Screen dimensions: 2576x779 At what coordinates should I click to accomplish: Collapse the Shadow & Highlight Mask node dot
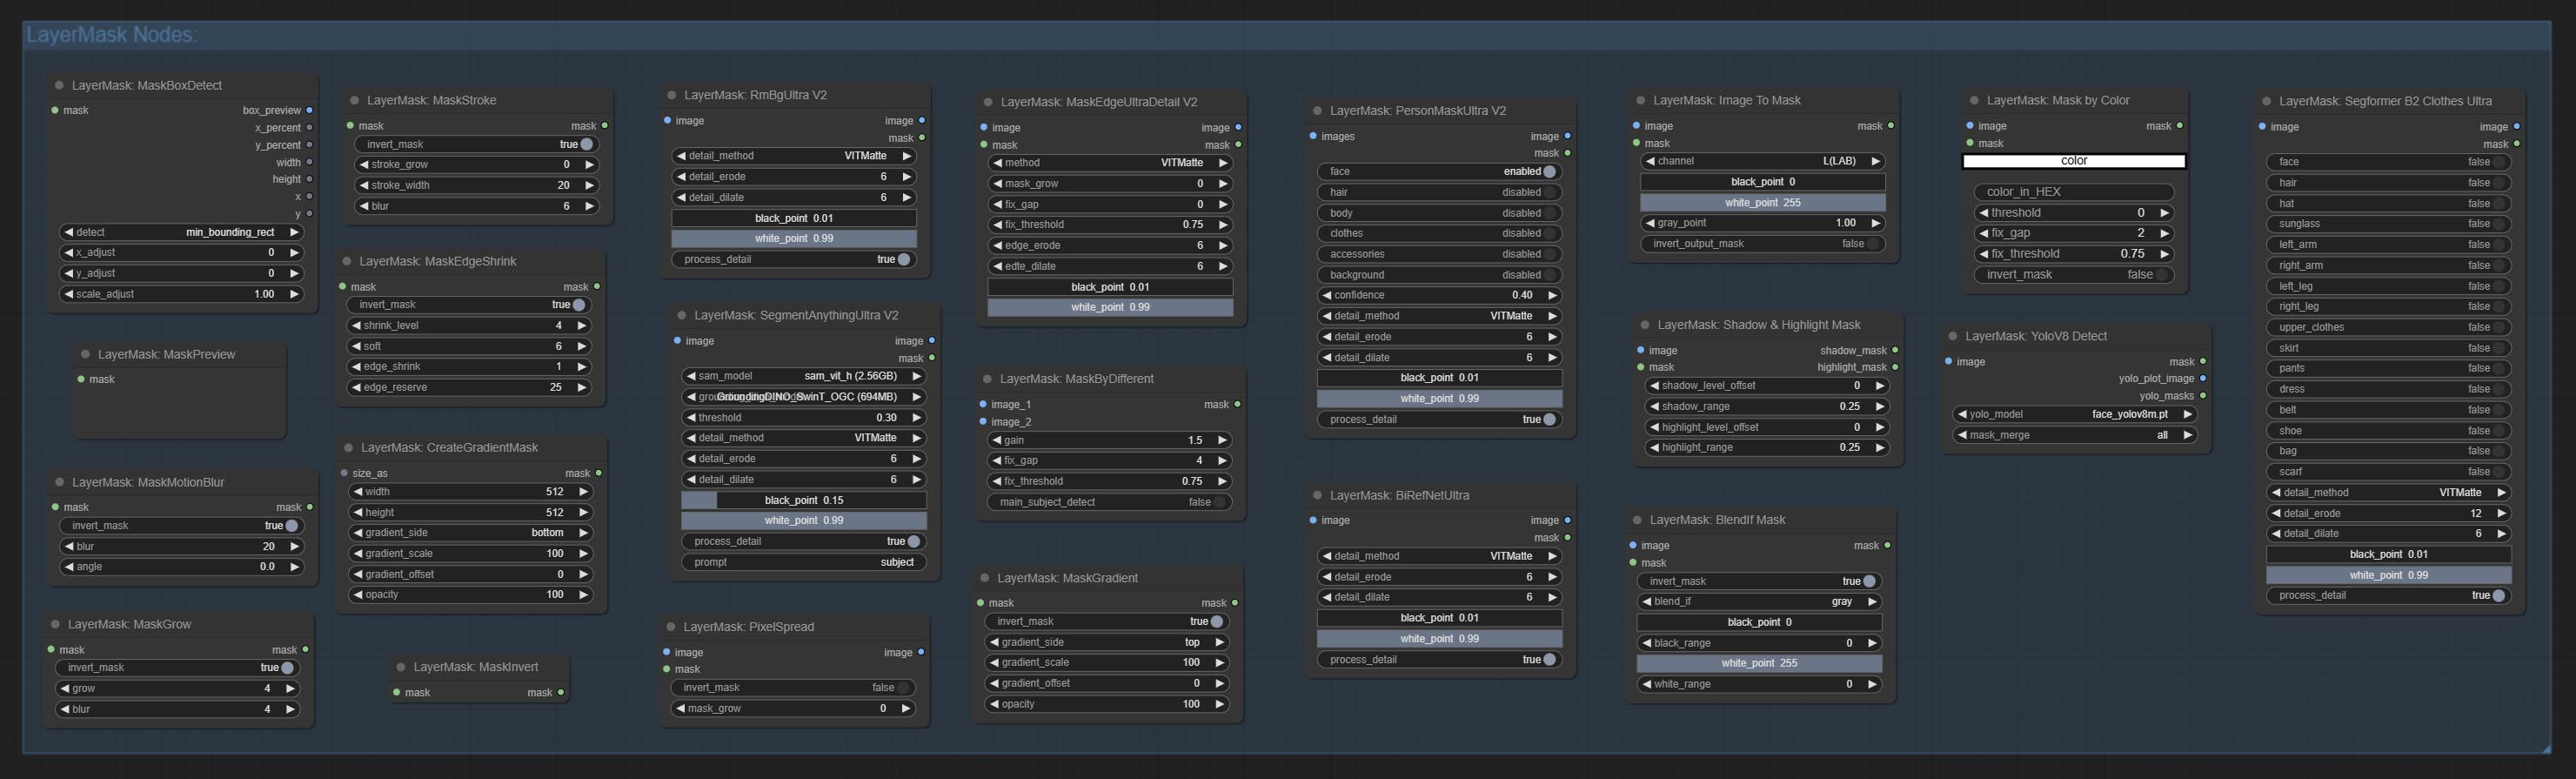coord(1645,325)
